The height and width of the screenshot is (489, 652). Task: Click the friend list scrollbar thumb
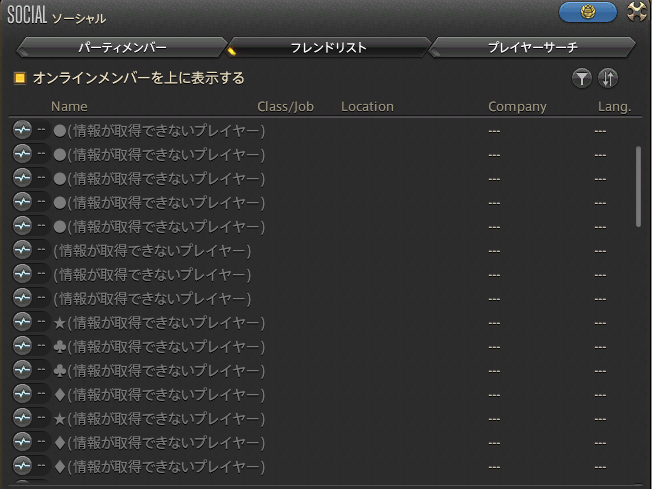638,186
